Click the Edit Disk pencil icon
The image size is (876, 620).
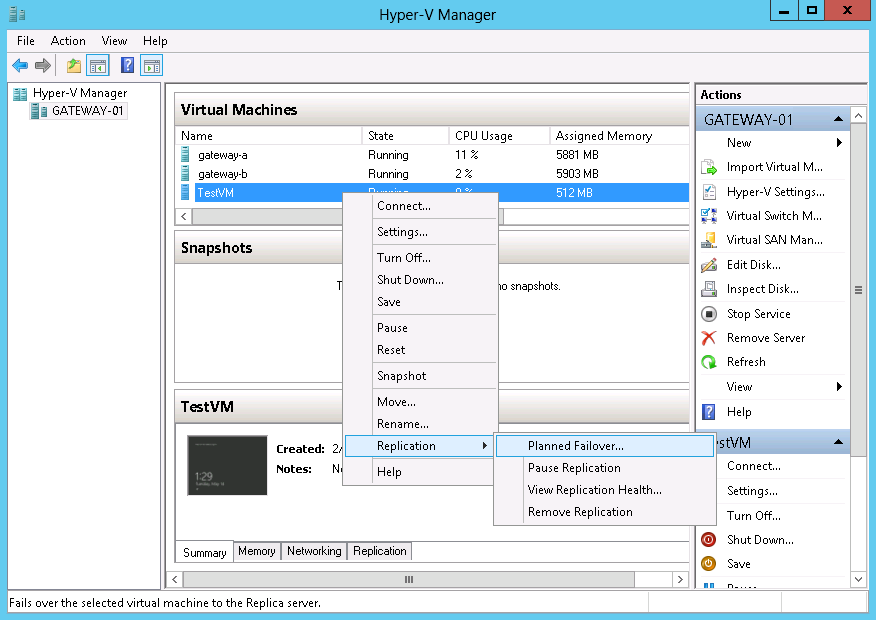coord(709,265)
